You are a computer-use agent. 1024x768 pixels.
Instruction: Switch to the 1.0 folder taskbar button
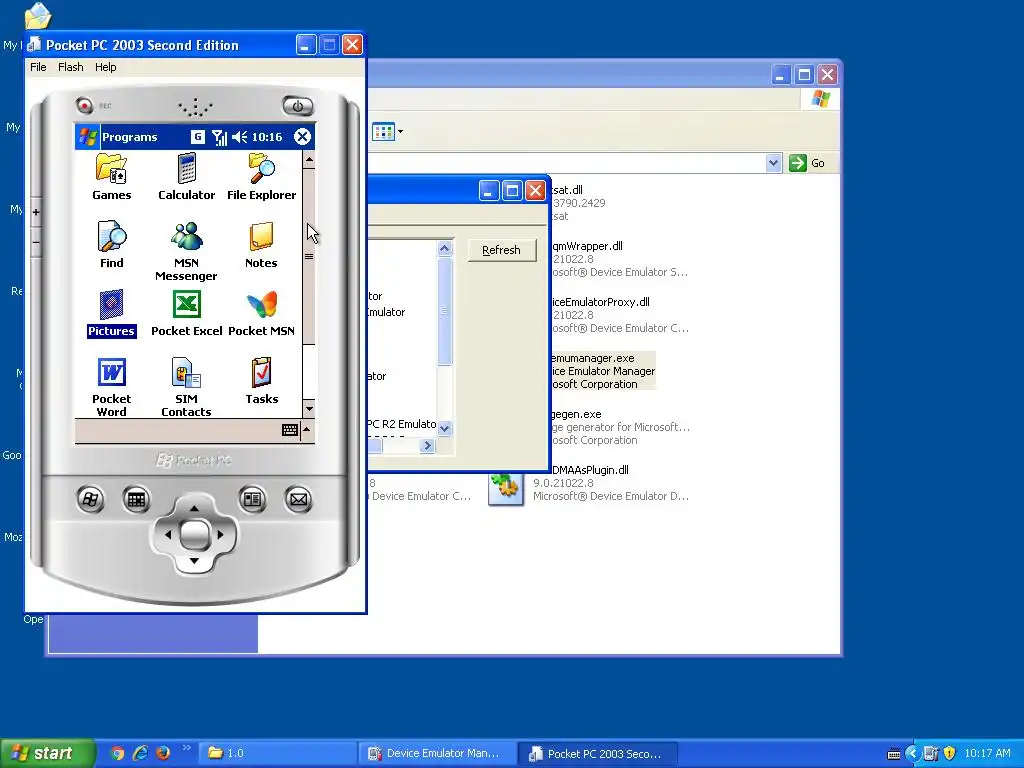pyautogui.click(x=277, y=753)
